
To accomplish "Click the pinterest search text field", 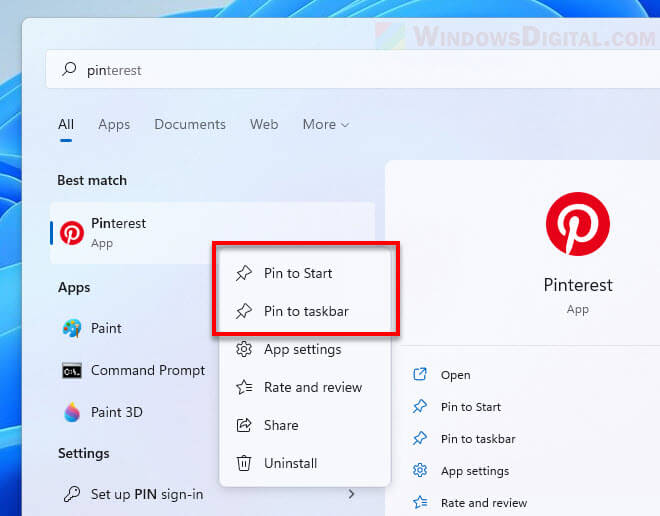I will 353,69.
